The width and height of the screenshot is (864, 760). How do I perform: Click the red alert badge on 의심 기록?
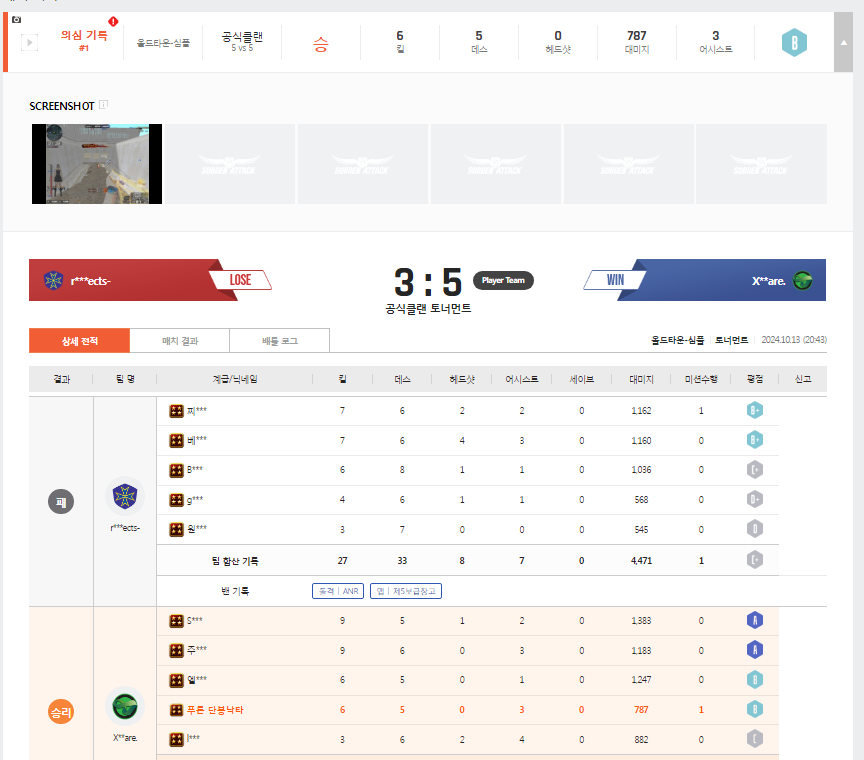coord(113,21)
